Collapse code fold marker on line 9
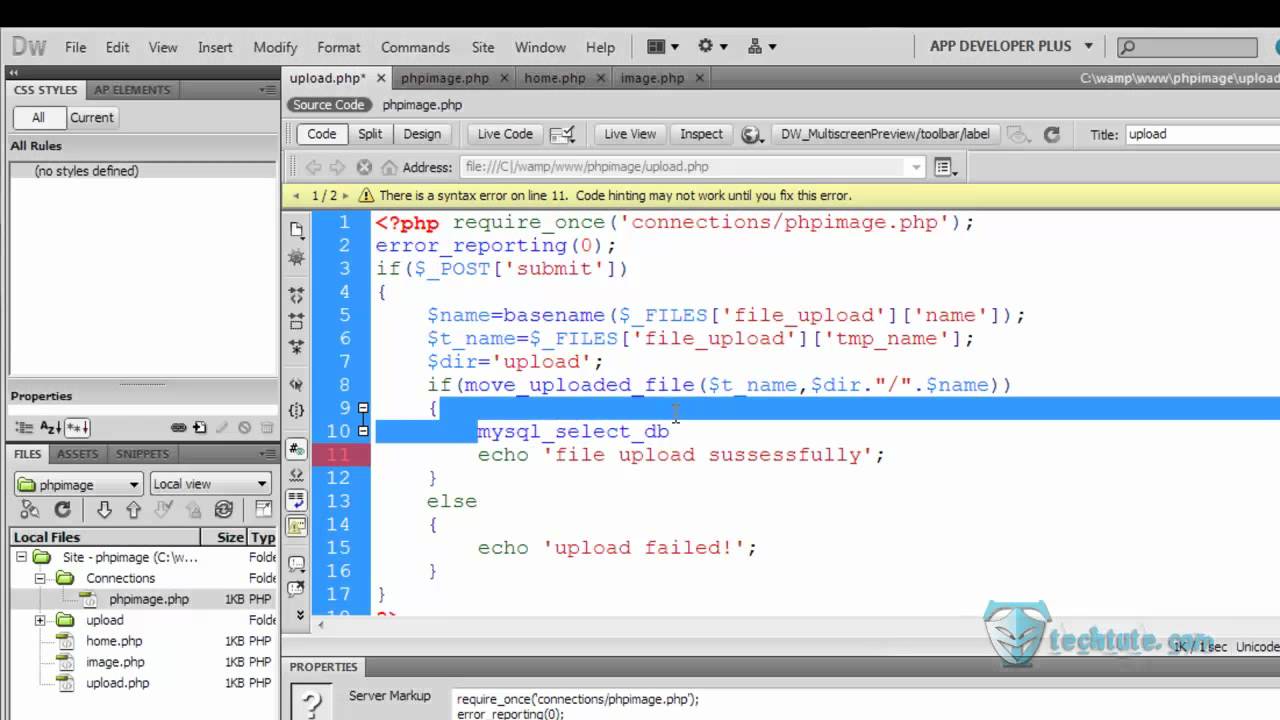1280x720 pixels. click(x=363, y=408)
